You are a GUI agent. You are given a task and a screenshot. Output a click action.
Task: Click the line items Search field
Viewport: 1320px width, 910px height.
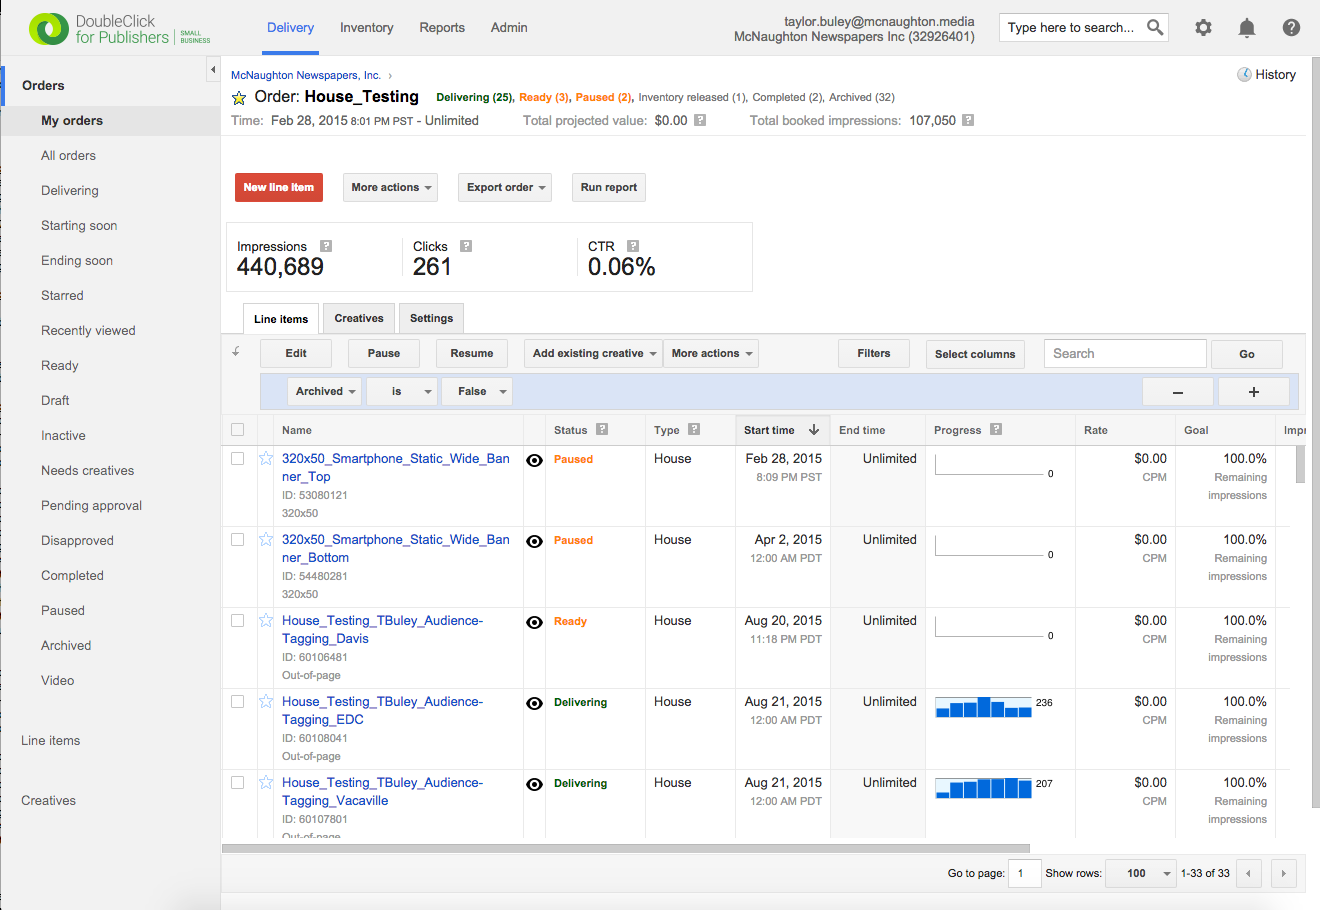tap(1124, 354)
